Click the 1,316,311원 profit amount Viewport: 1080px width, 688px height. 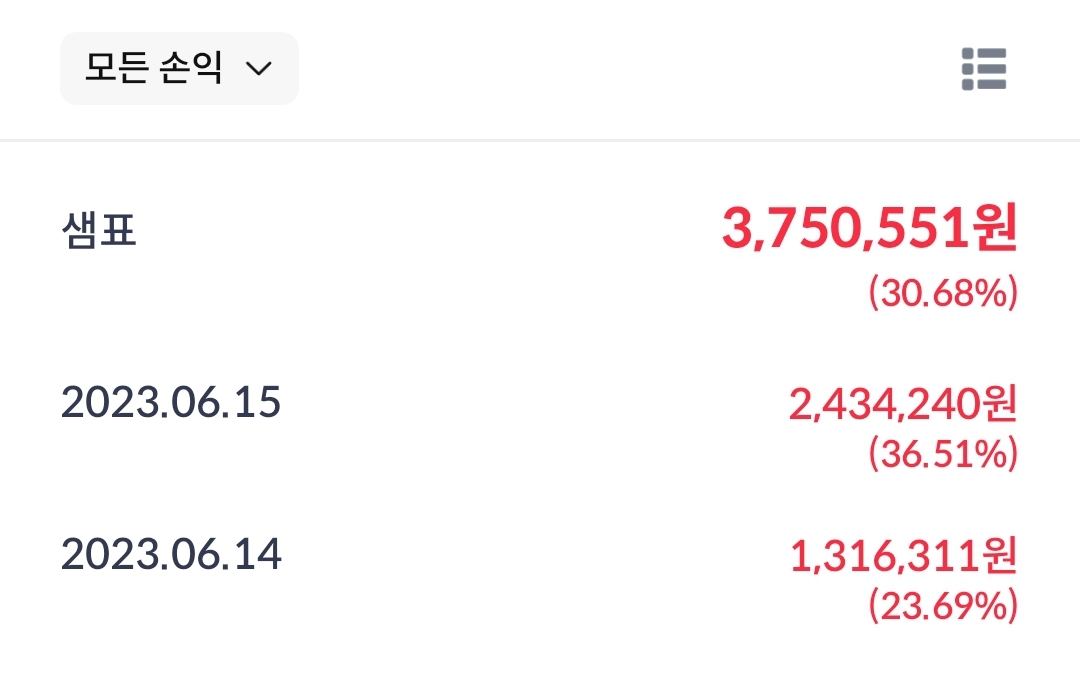pos(903,556)
